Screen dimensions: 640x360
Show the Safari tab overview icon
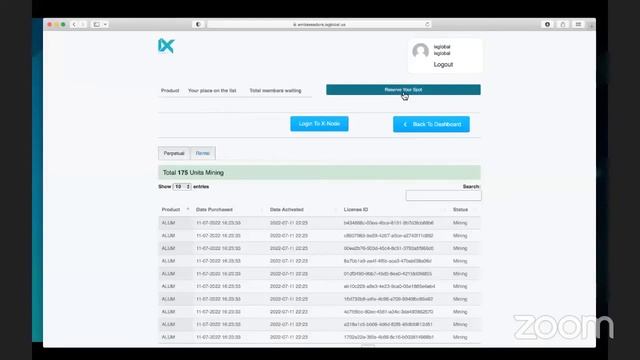click(x=578, y=24)
